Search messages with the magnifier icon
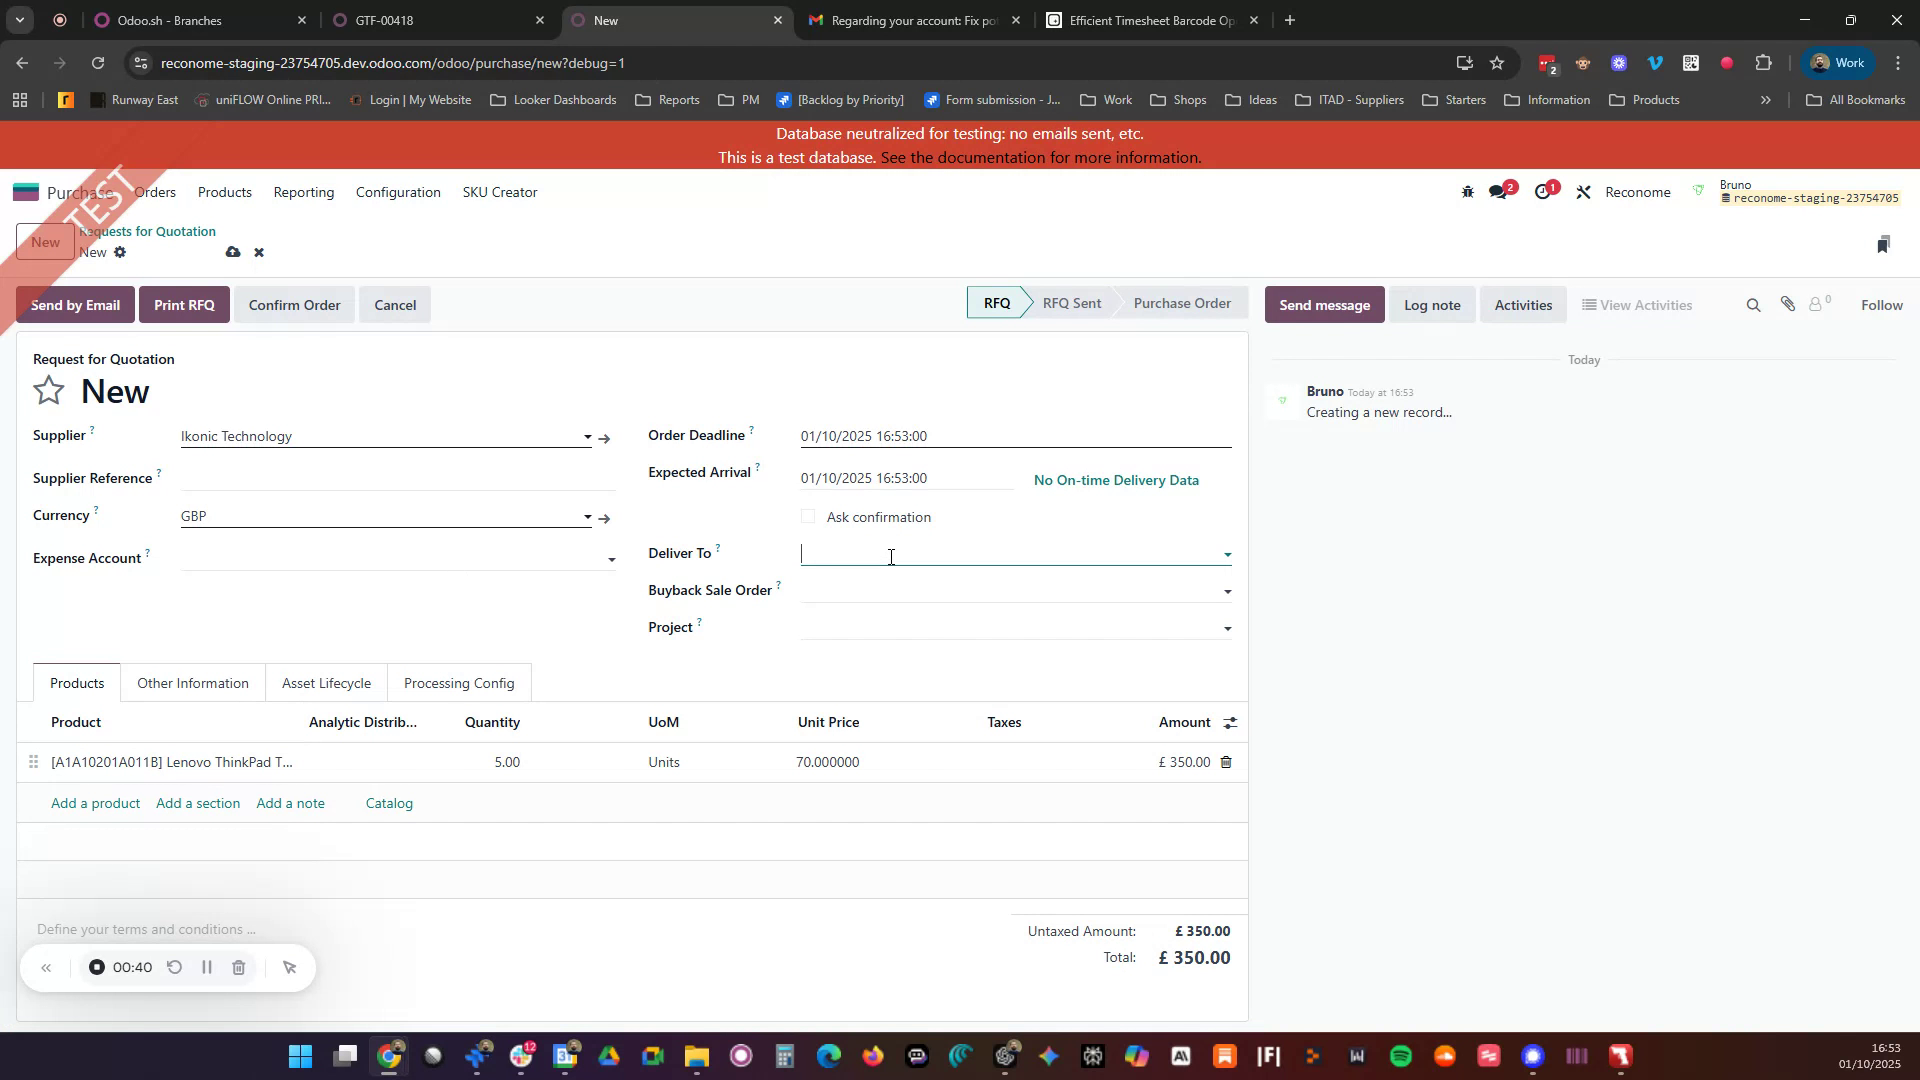Image resolution: width=1920 pixels, height=1080 pixels. pyautogui.click(x=1753, y=304)
